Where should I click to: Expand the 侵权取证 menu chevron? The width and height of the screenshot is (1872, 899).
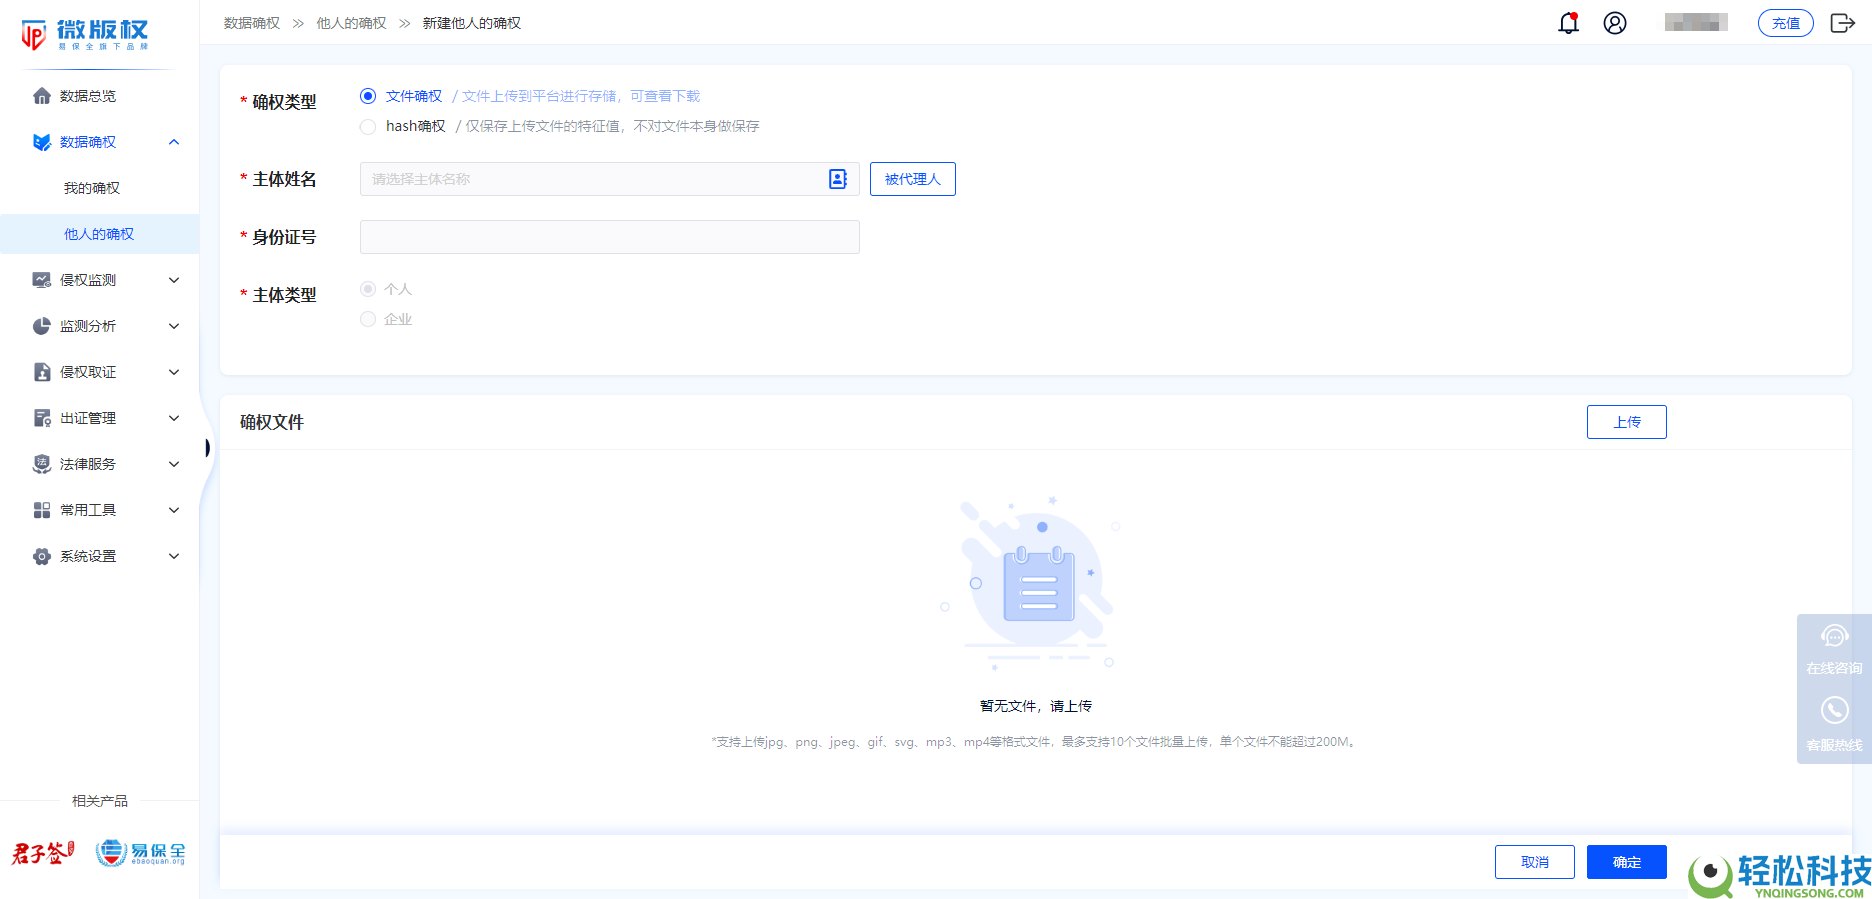tap(174, 372)
